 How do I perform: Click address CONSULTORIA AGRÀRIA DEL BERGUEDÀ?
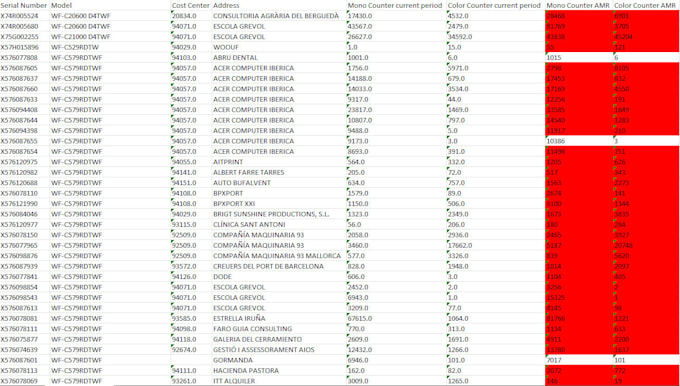tap(276, 16)
